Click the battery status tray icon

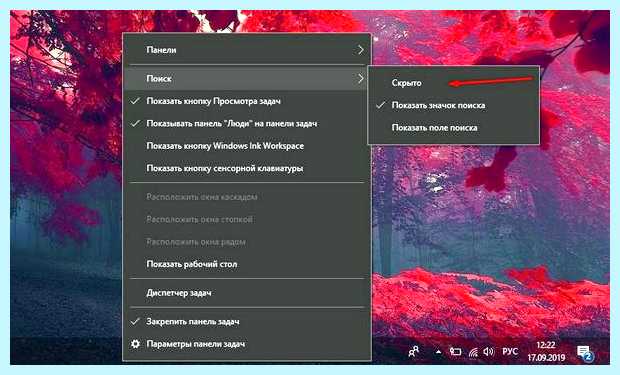point(456,351)
